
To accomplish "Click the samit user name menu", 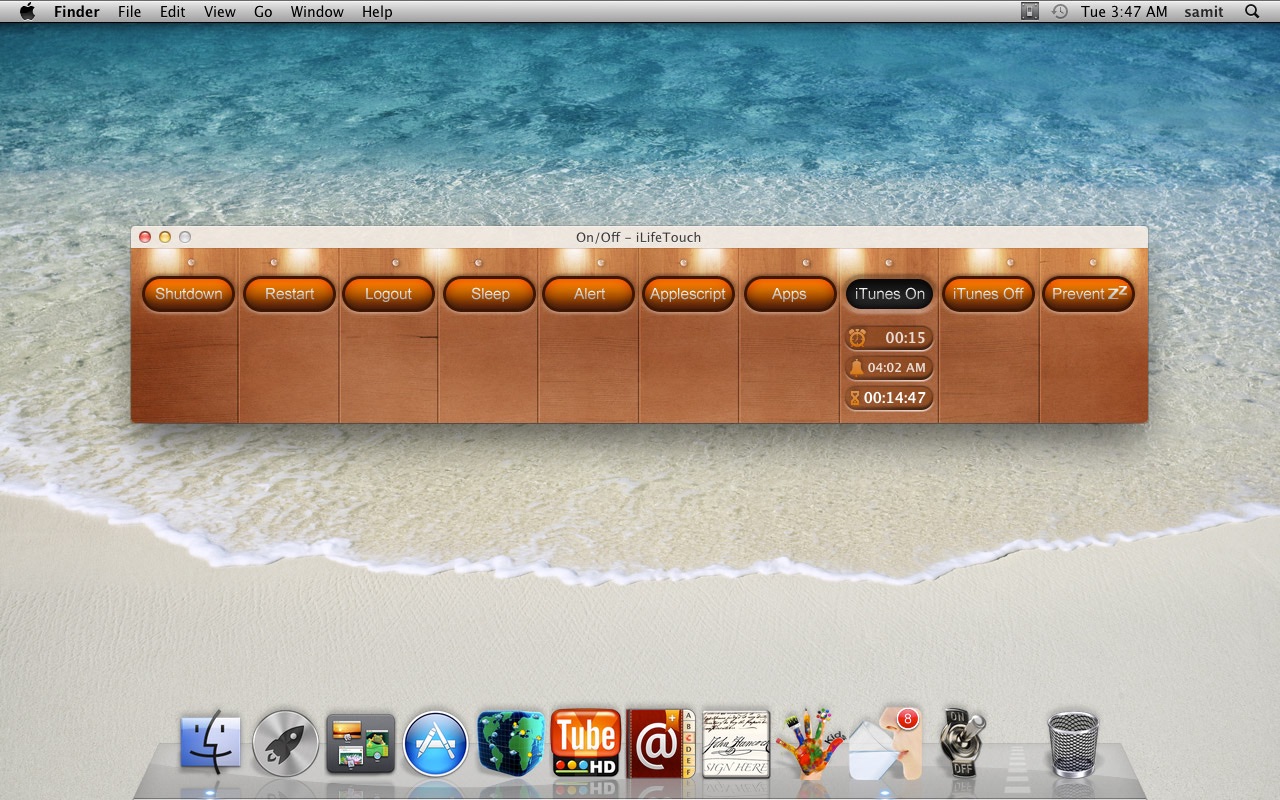I will click(x=1205, y=12).
